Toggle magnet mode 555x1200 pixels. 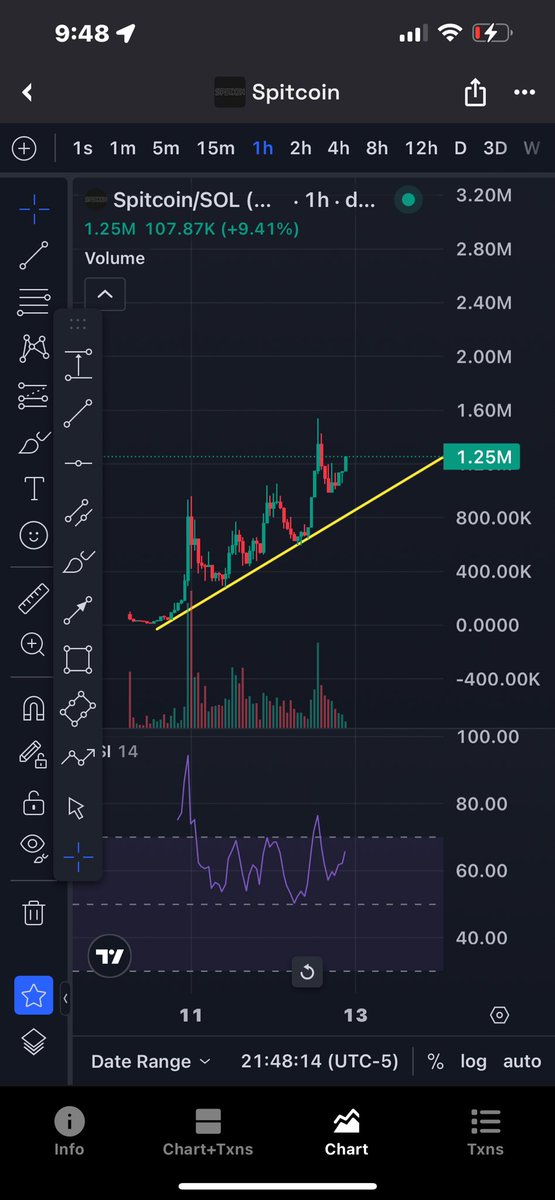click(x=34, y=708)
